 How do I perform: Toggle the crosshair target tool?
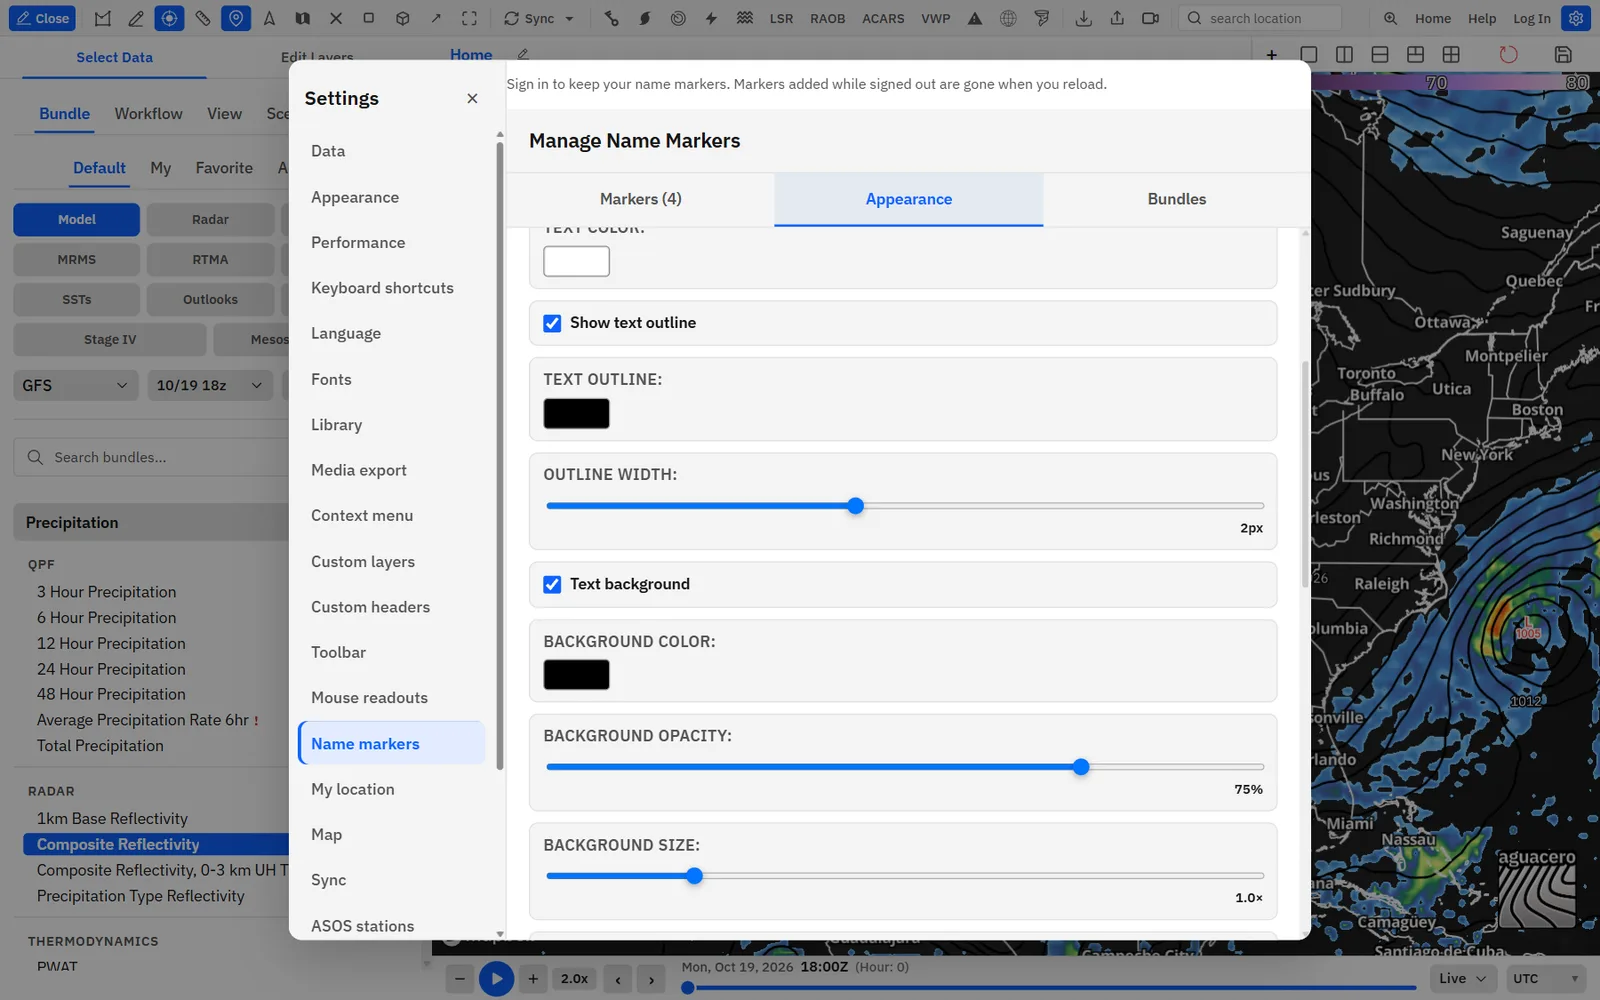pos(169,18)
